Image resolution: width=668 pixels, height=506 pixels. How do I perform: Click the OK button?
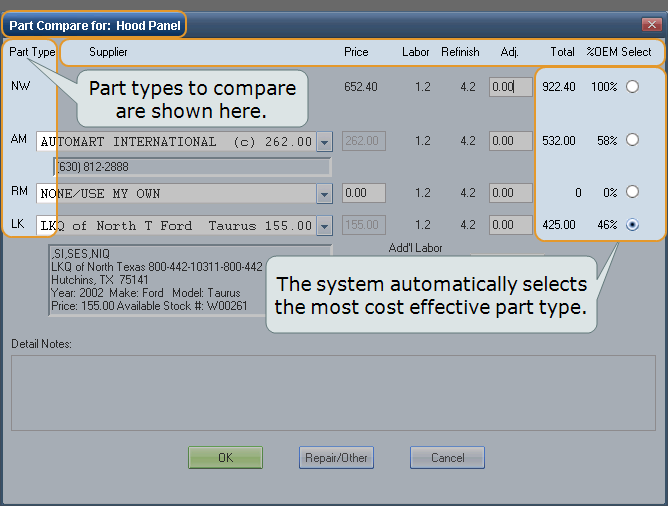click(x=225, y=457)
